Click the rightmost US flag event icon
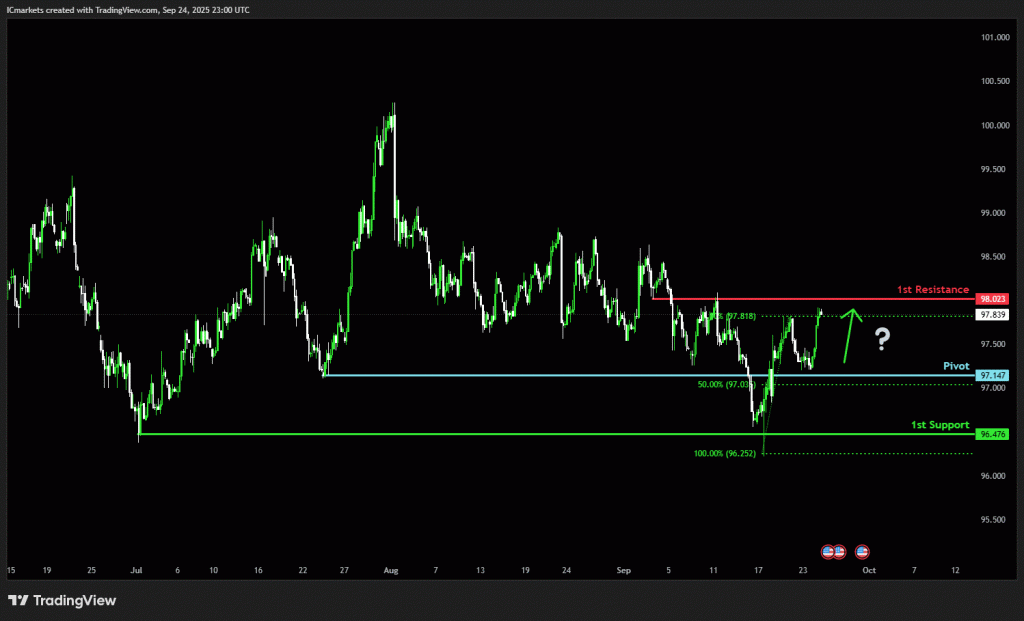 pyautogui.click(x=862, y=551)
